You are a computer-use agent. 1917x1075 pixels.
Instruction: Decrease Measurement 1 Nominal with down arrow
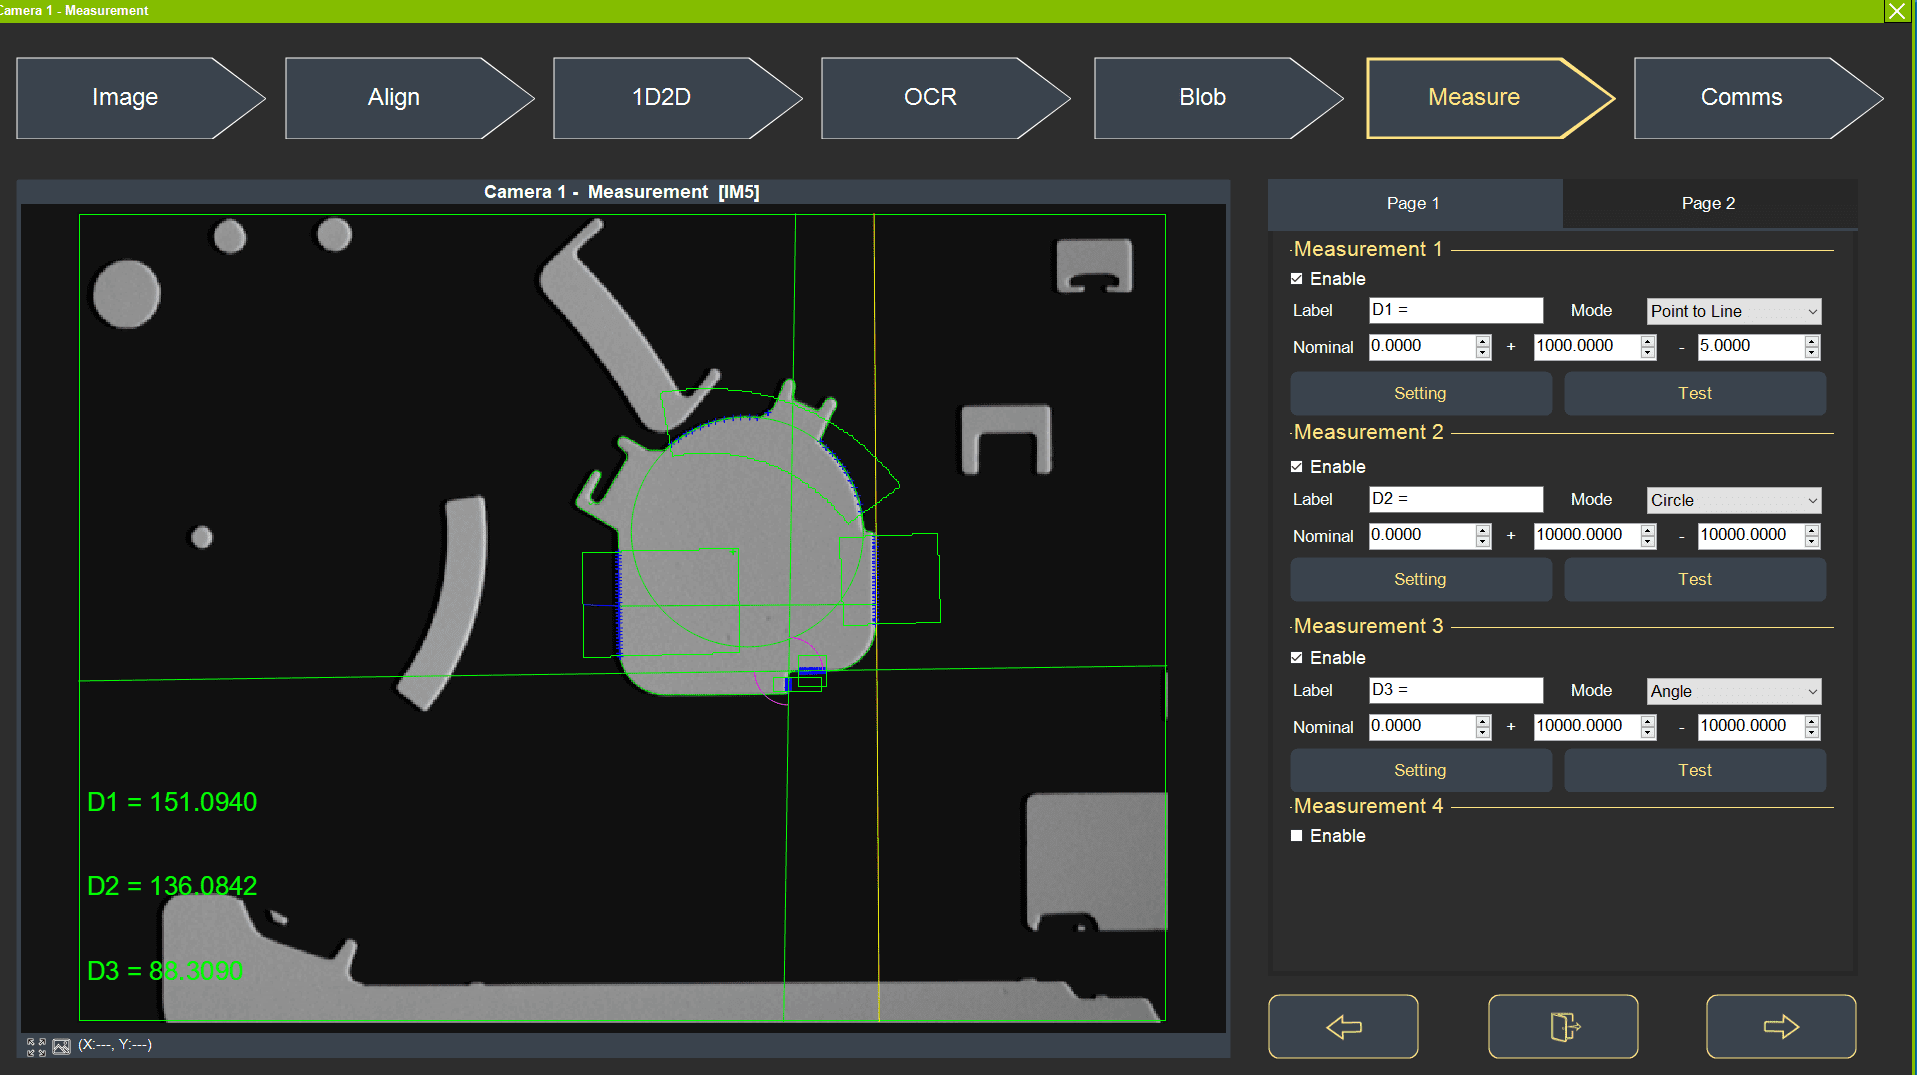(x=1483, y=353)
